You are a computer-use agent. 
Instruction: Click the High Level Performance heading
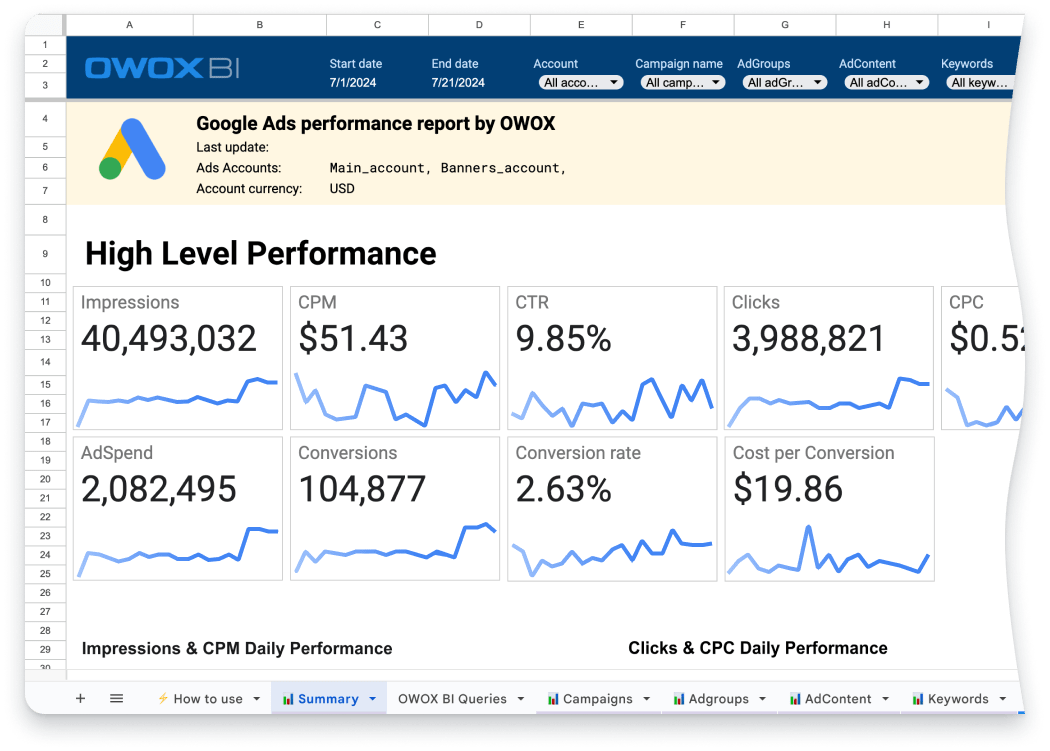pos(260,254)
